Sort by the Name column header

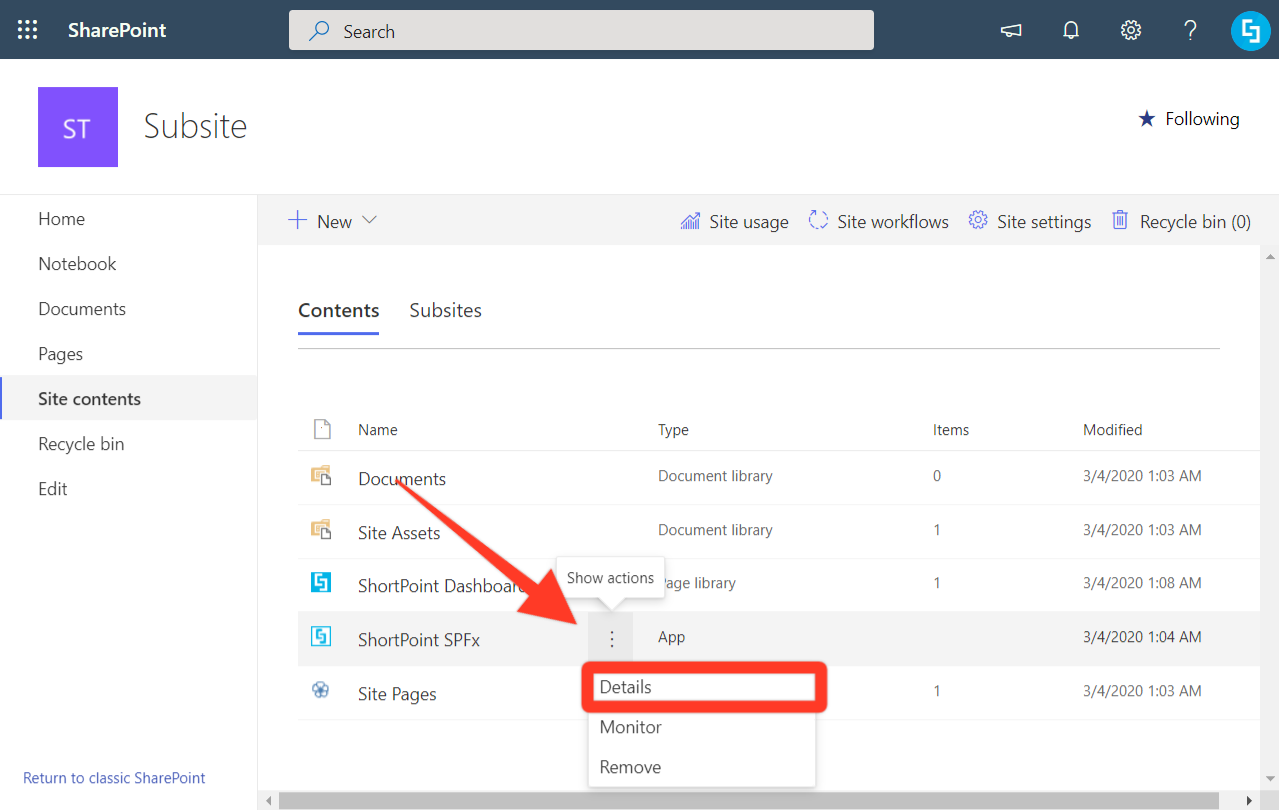click(378, 430)
